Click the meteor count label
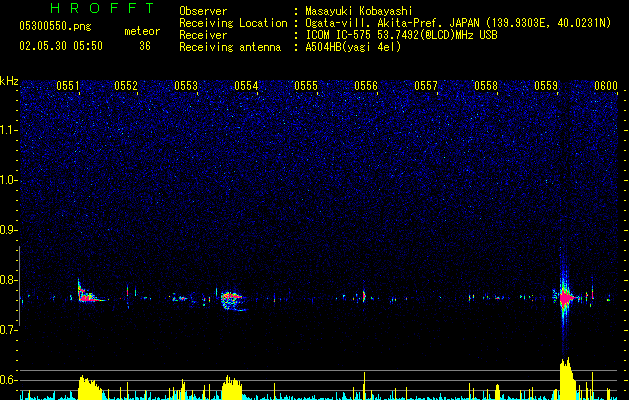Screen dimensions: 629x400 click(x=142, y=31)
